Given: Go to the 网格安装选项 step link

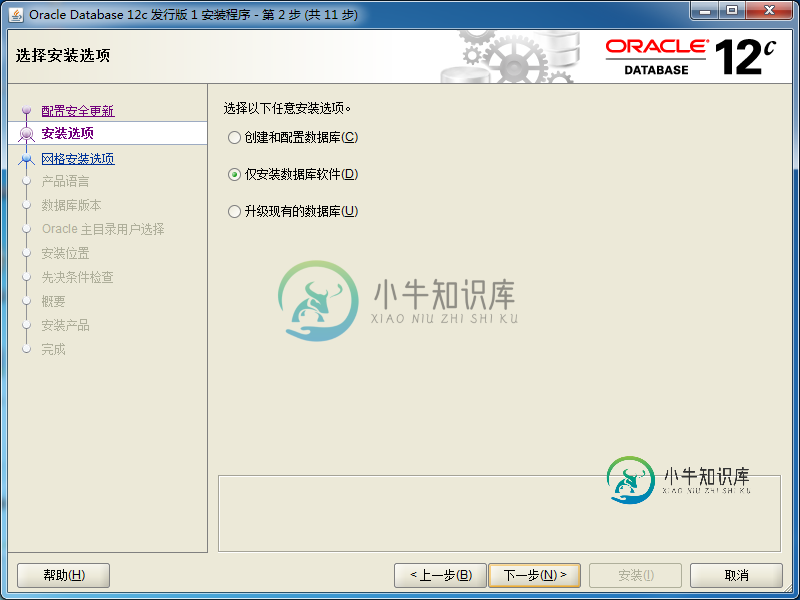Looking at the screenshot, I should (78, 159).
